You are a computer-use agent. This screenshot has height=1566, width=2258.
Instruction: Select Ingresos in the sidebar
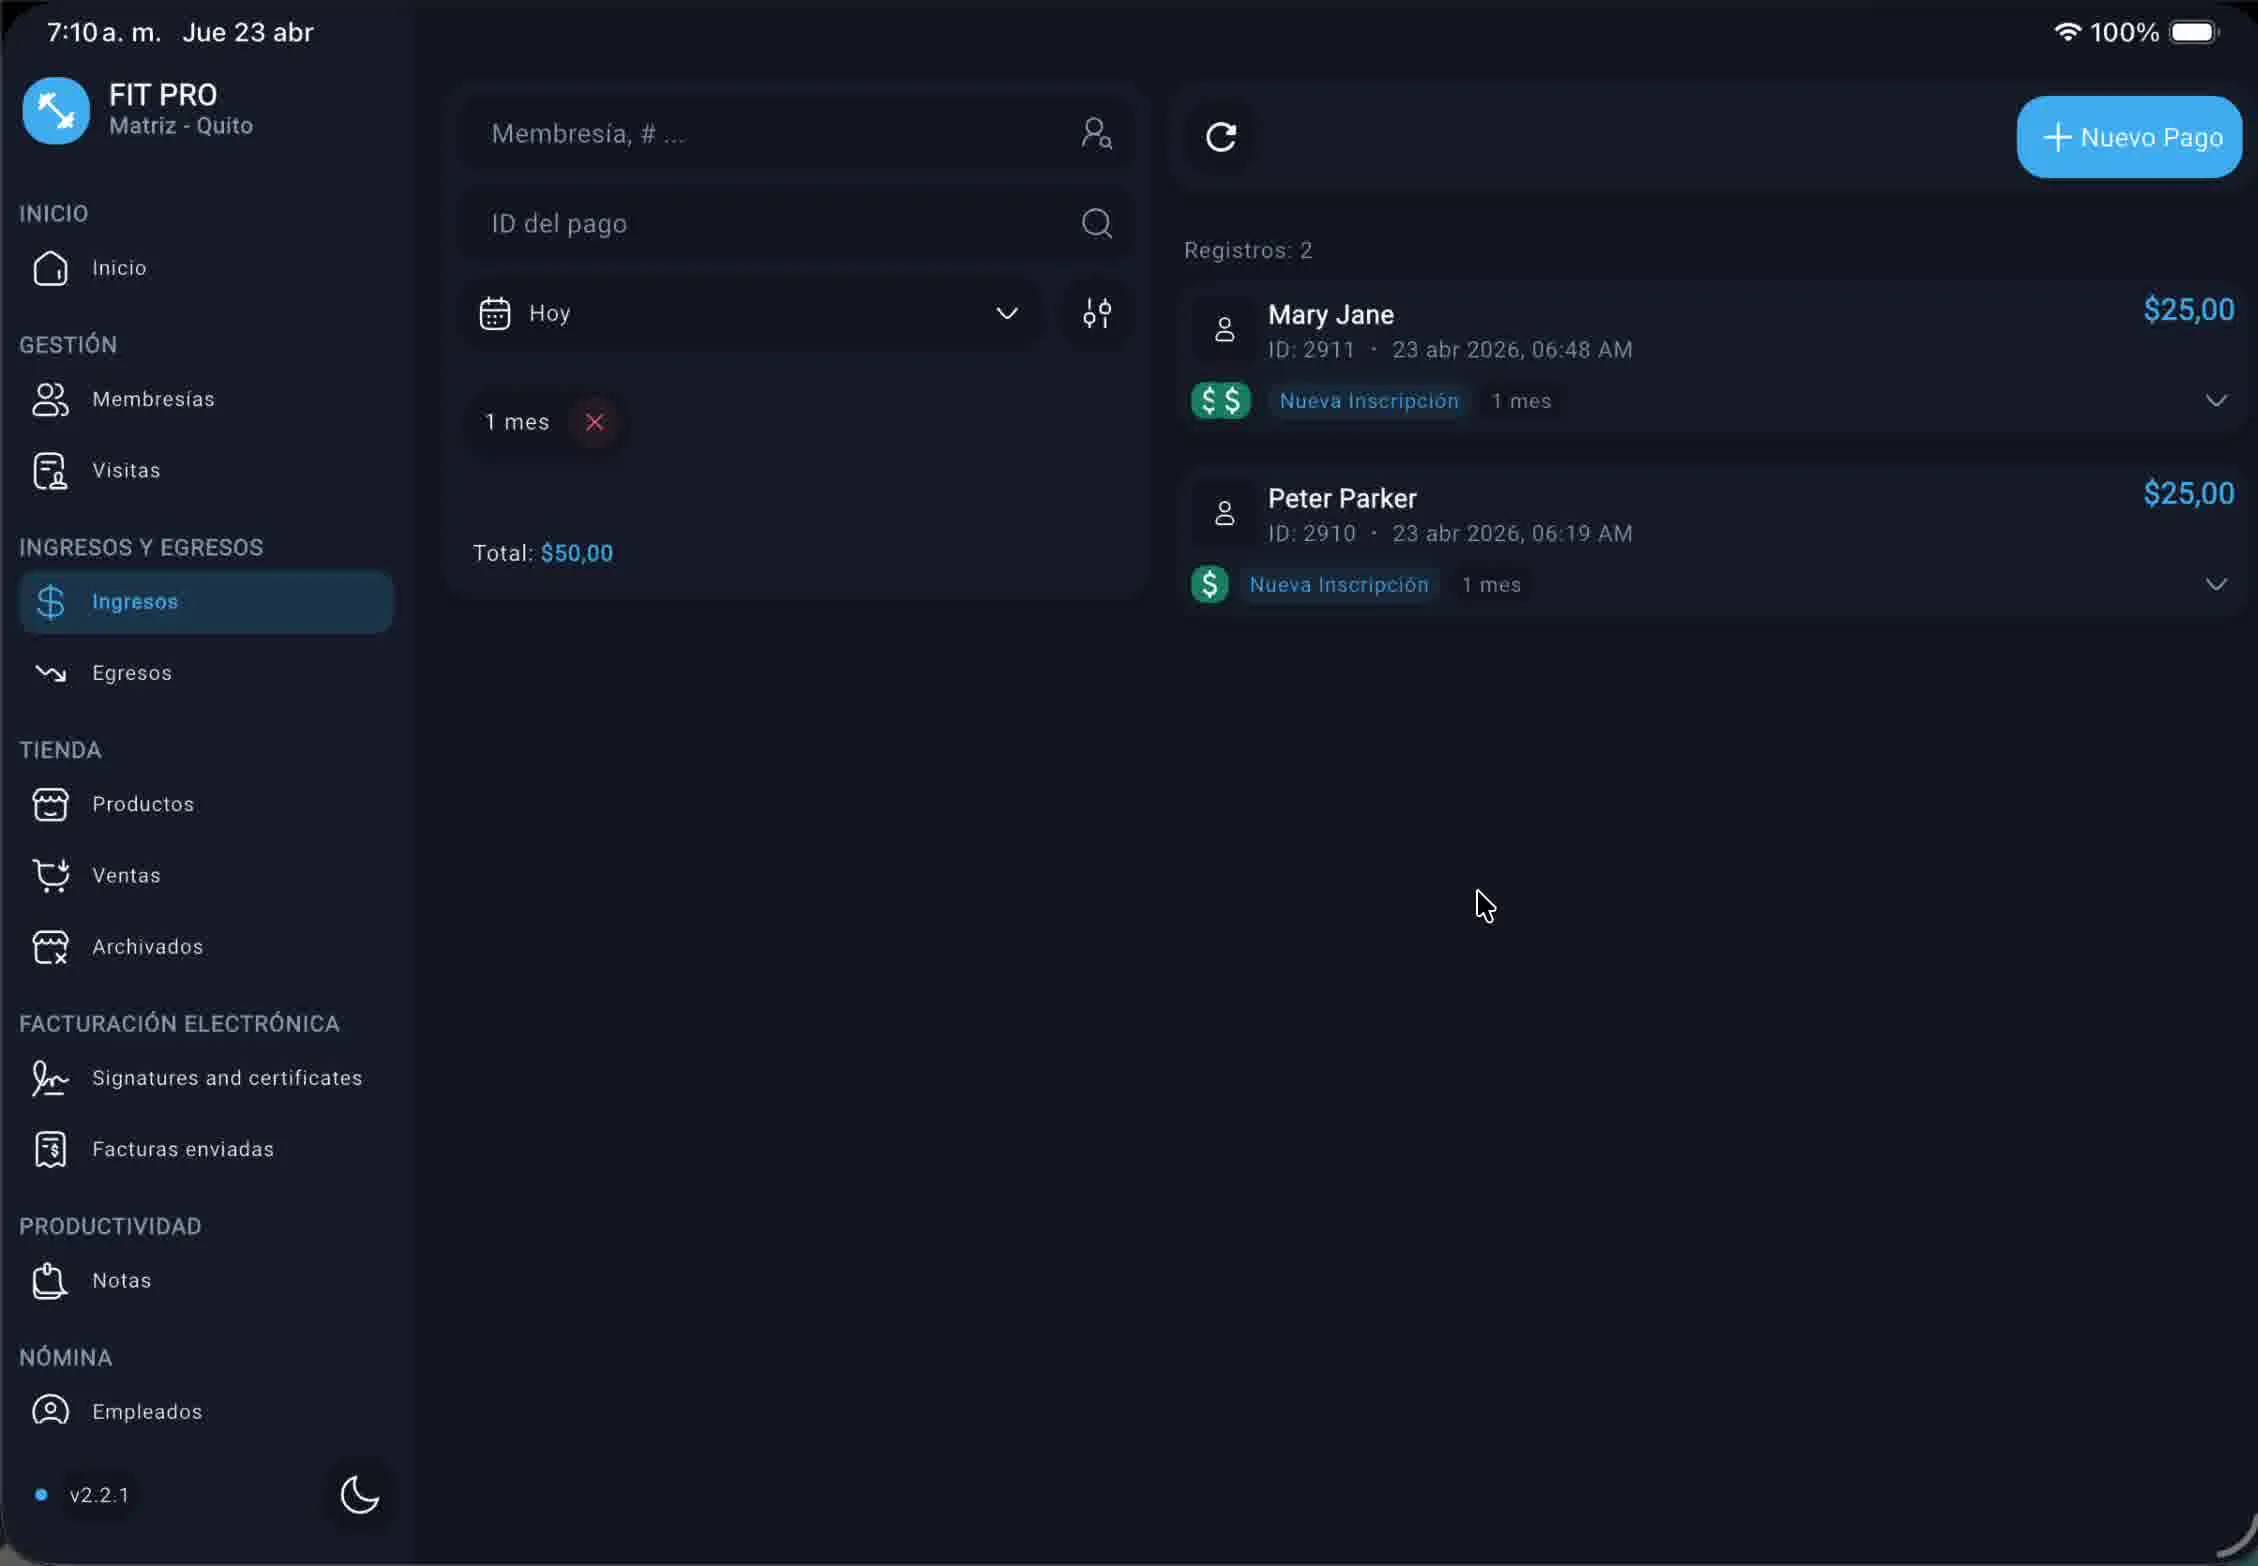click(206, 602)
